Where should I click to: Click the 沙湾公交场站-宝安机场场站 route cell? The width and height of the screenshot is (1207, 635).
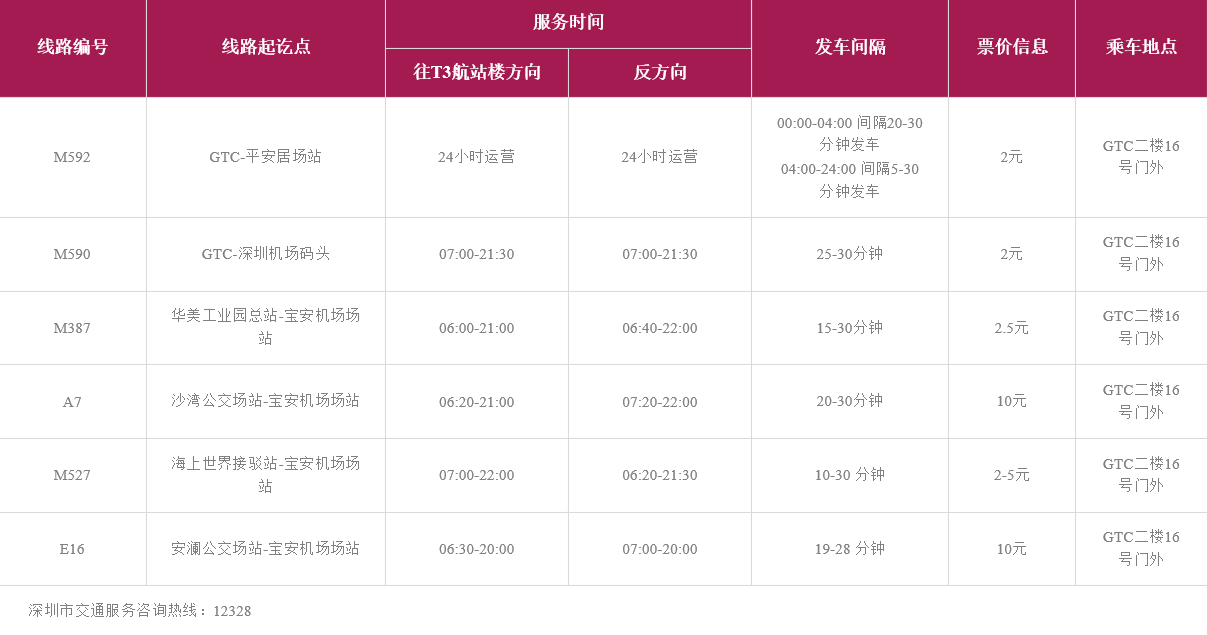click(x=266, y=401)
